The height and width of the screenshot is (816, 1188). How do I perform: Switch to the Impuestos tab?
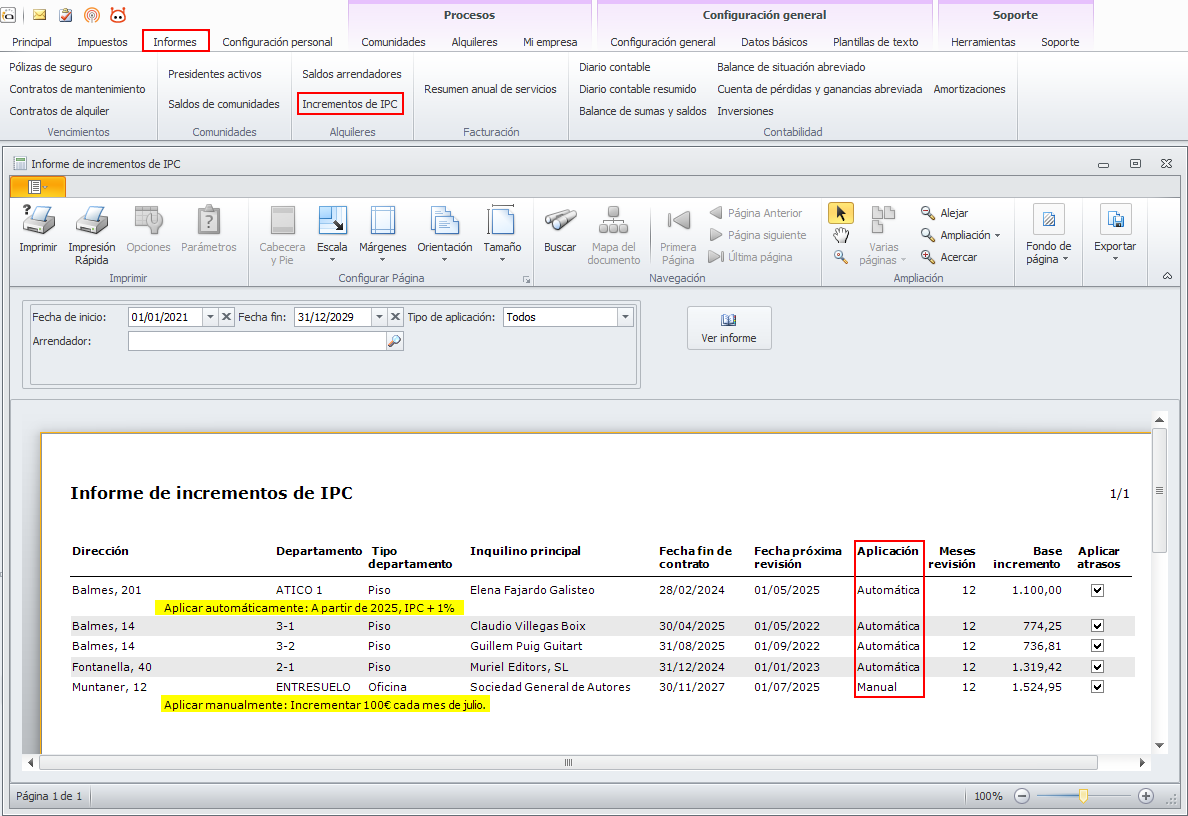[x=102, y=42]
